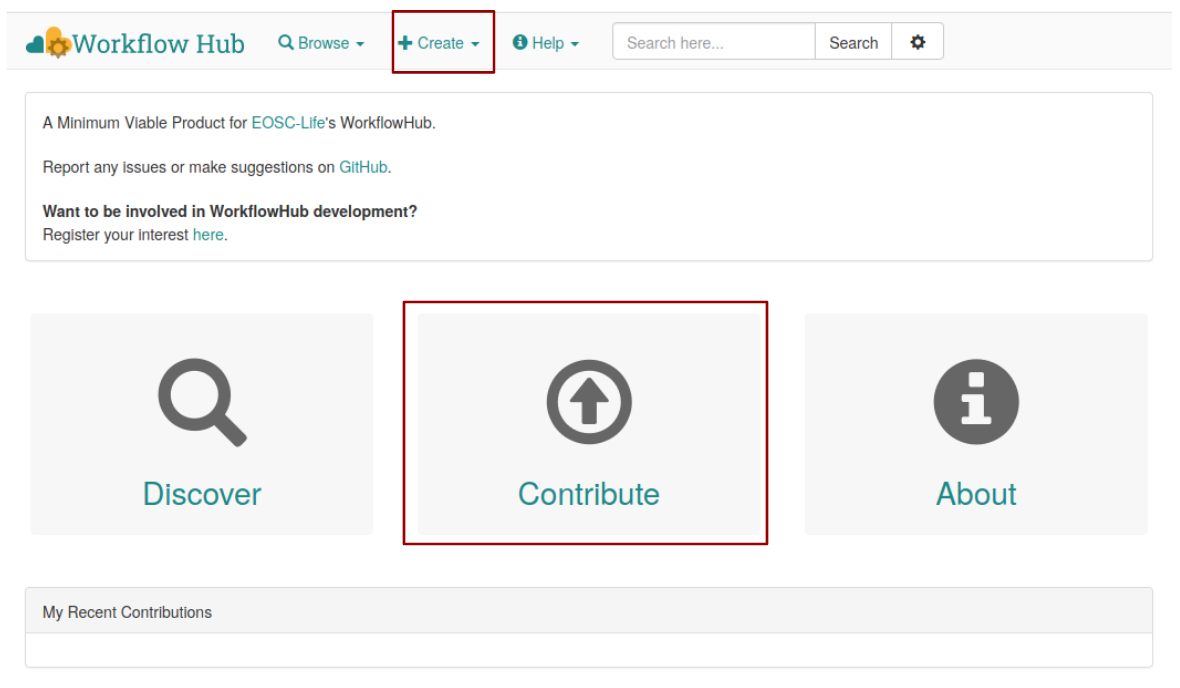Click the 'here' registration link
1180x688 pixels.
[208, 235]
